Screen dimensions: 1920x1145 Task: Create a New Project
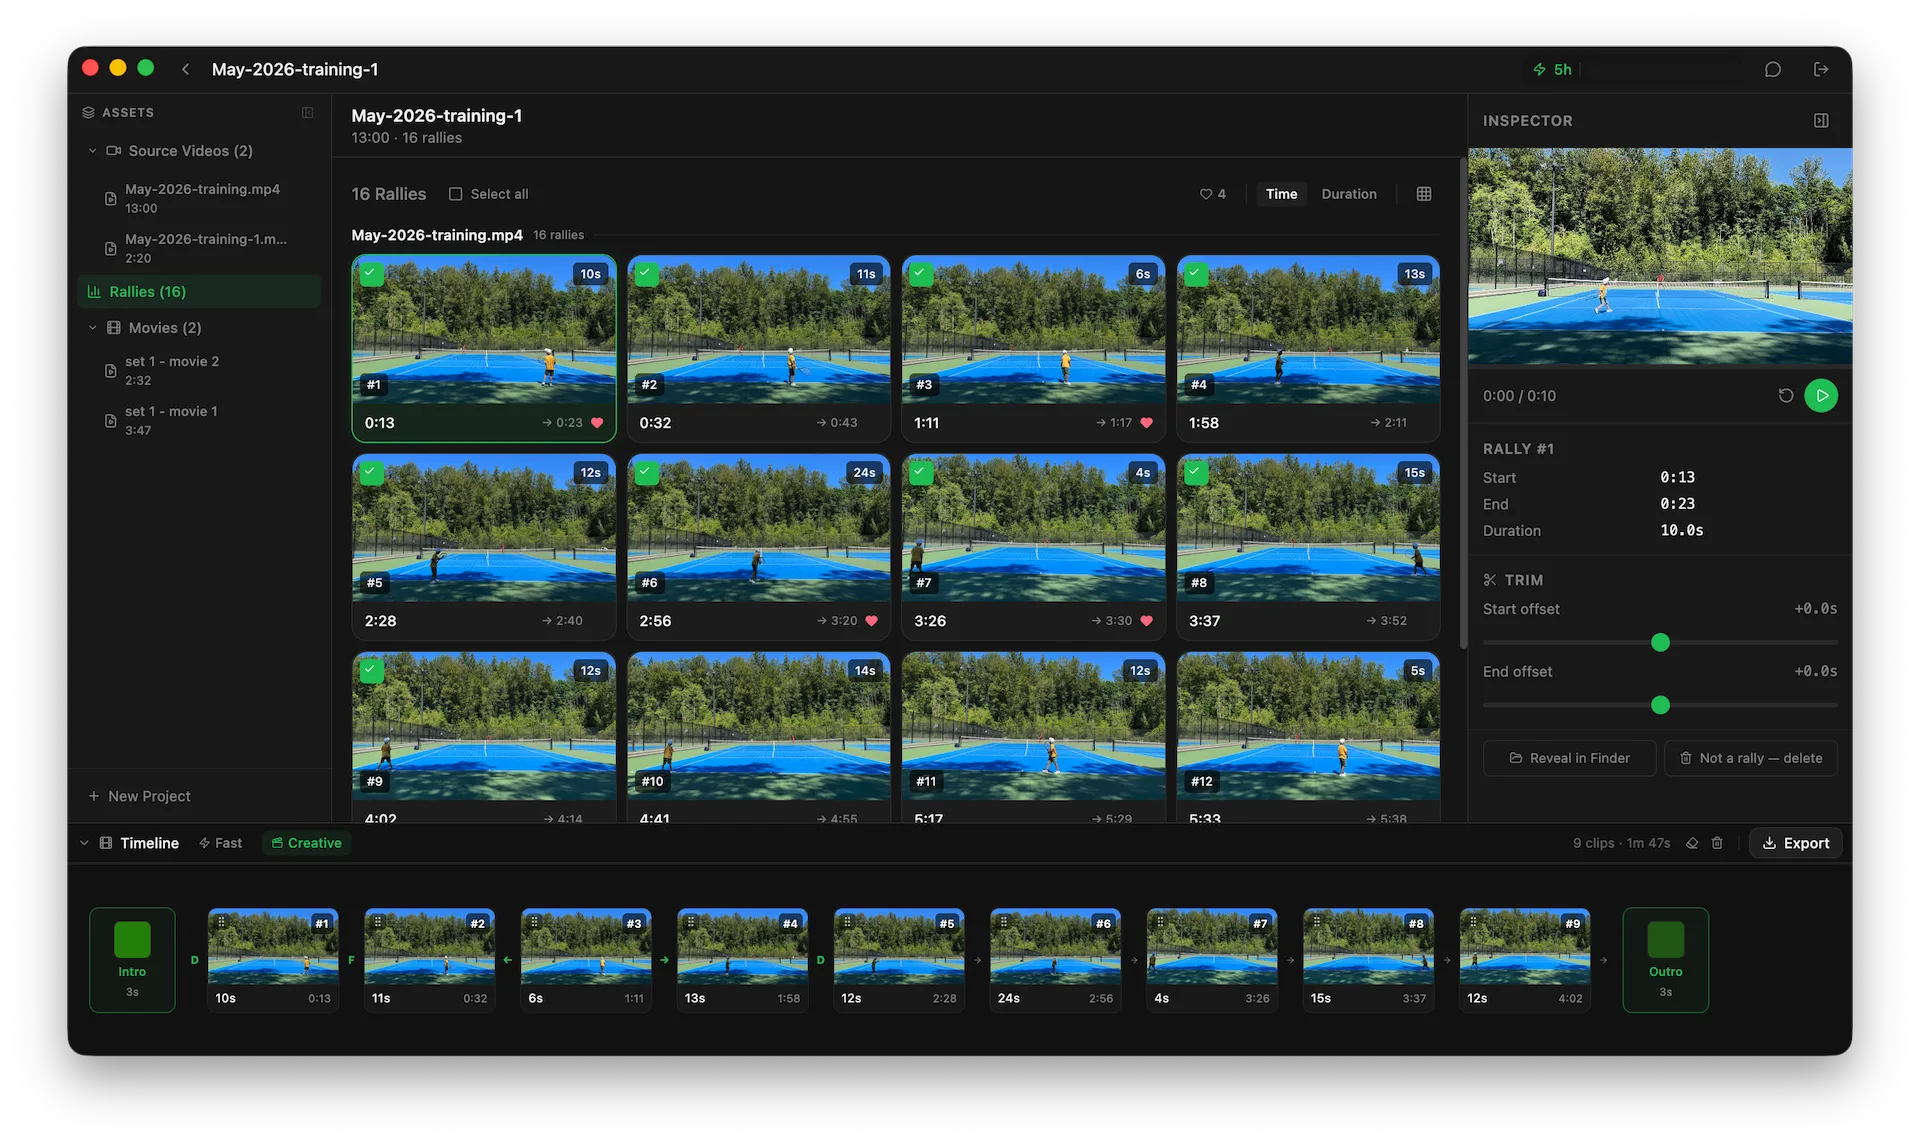(x=140, y=796)
